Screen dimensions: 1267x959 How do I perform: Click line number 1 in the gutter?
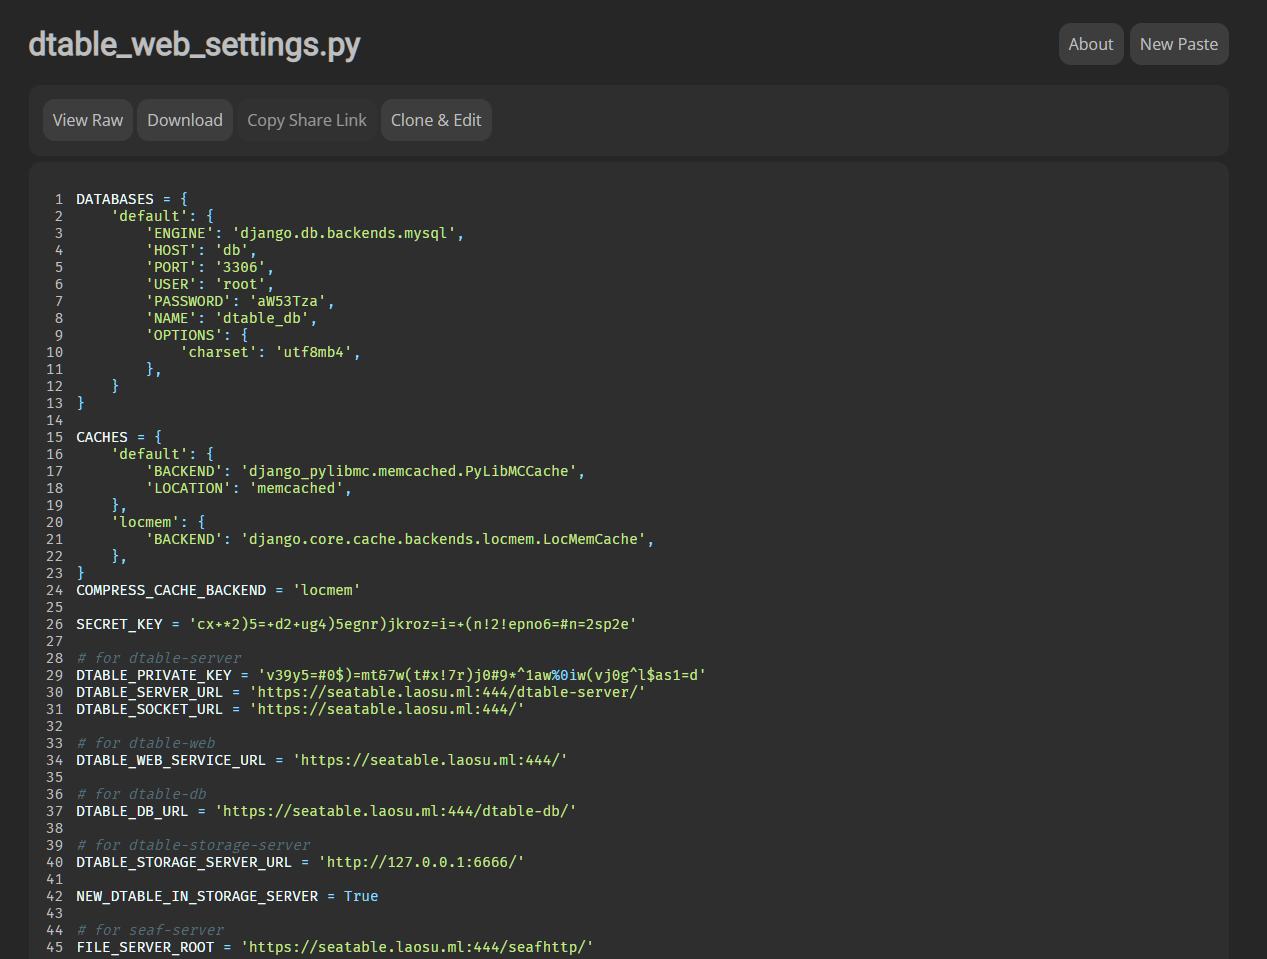[59, 199]
